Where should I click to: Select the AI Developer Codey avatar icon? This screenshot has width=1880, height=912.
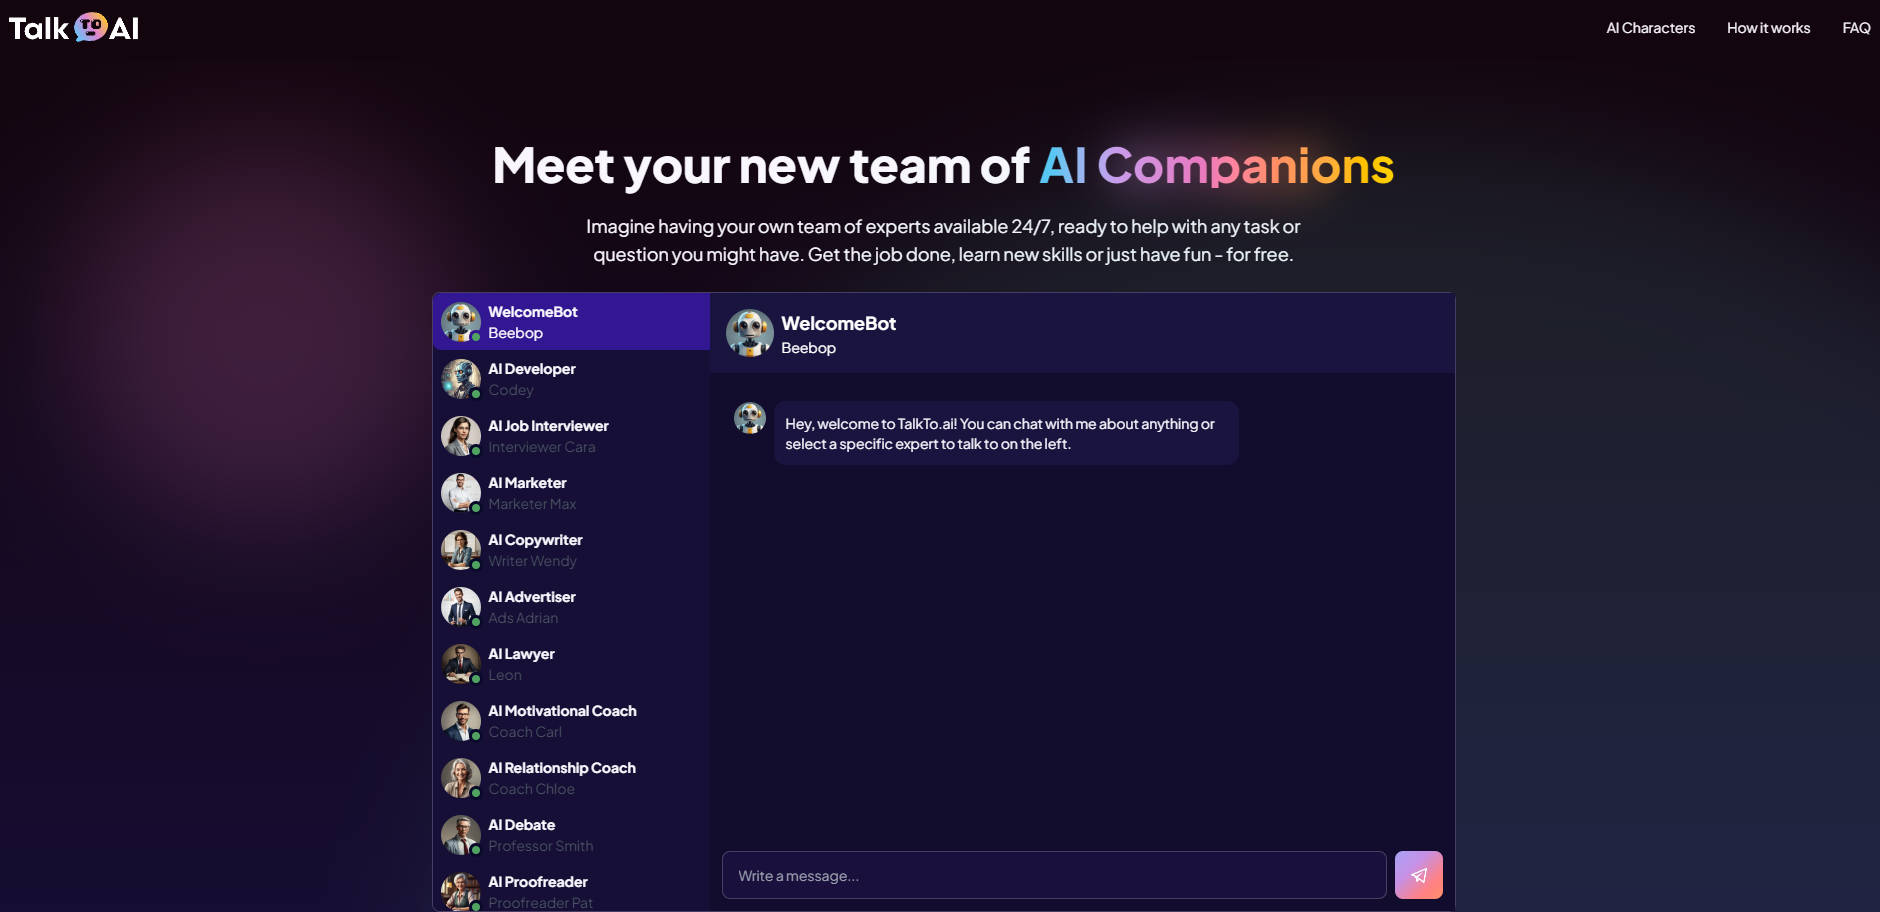[460, 378]
